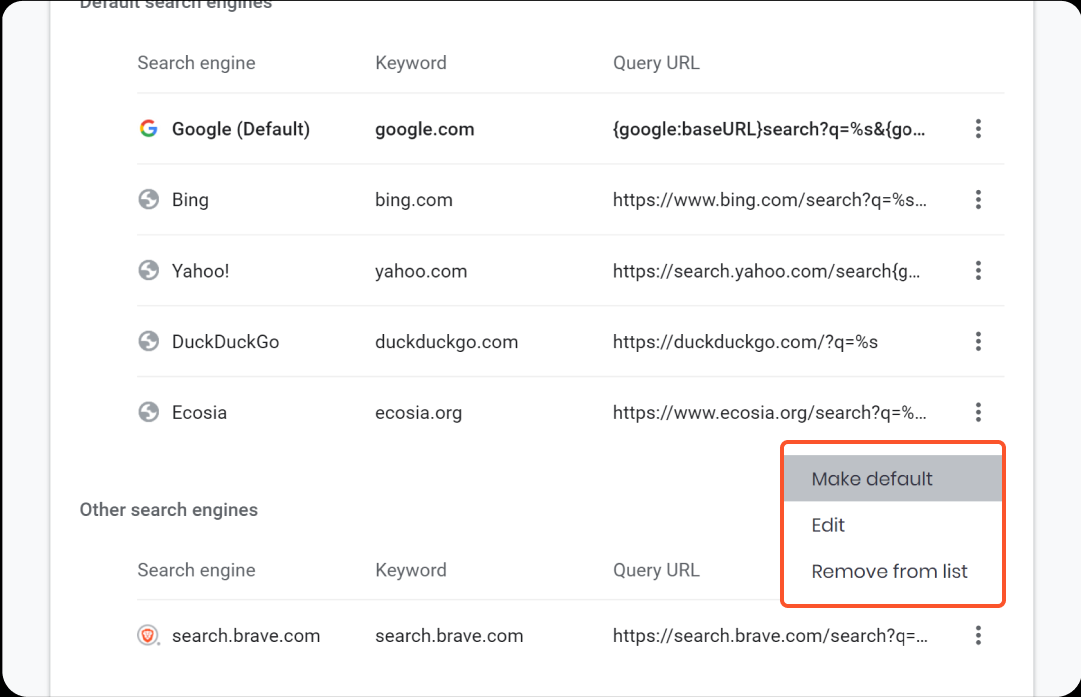Open more actions for search.brave.com
The image size is (1081, 697).
pos(978,636)
